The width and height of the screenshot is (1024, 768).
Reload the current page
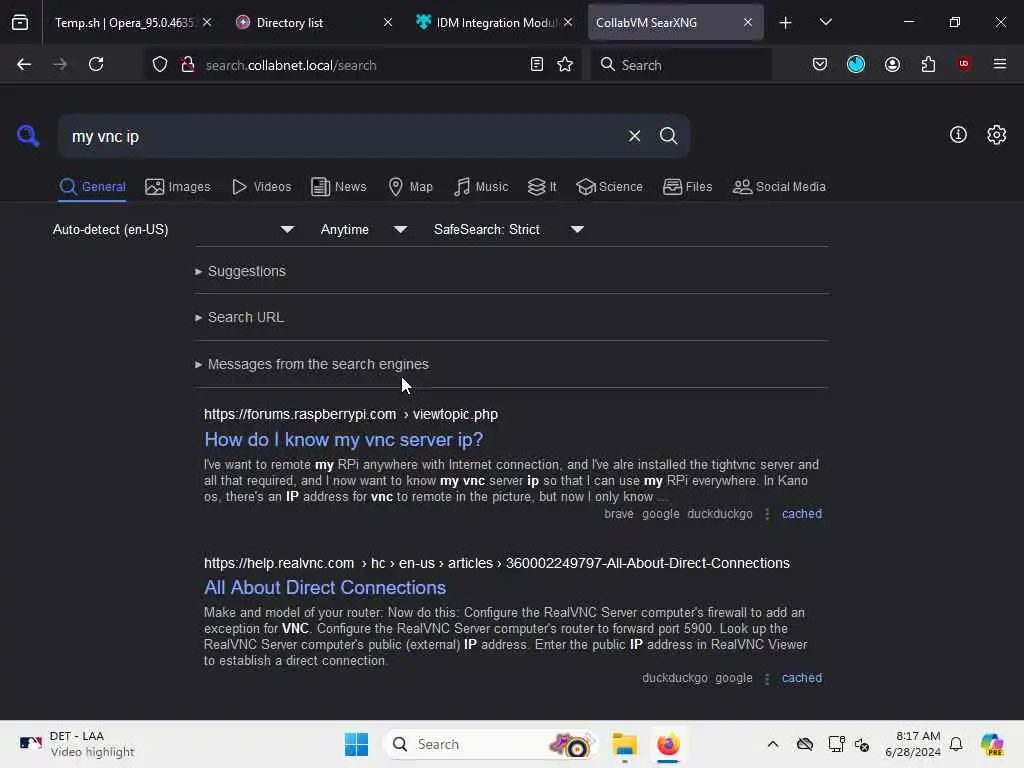pos(96,64)
